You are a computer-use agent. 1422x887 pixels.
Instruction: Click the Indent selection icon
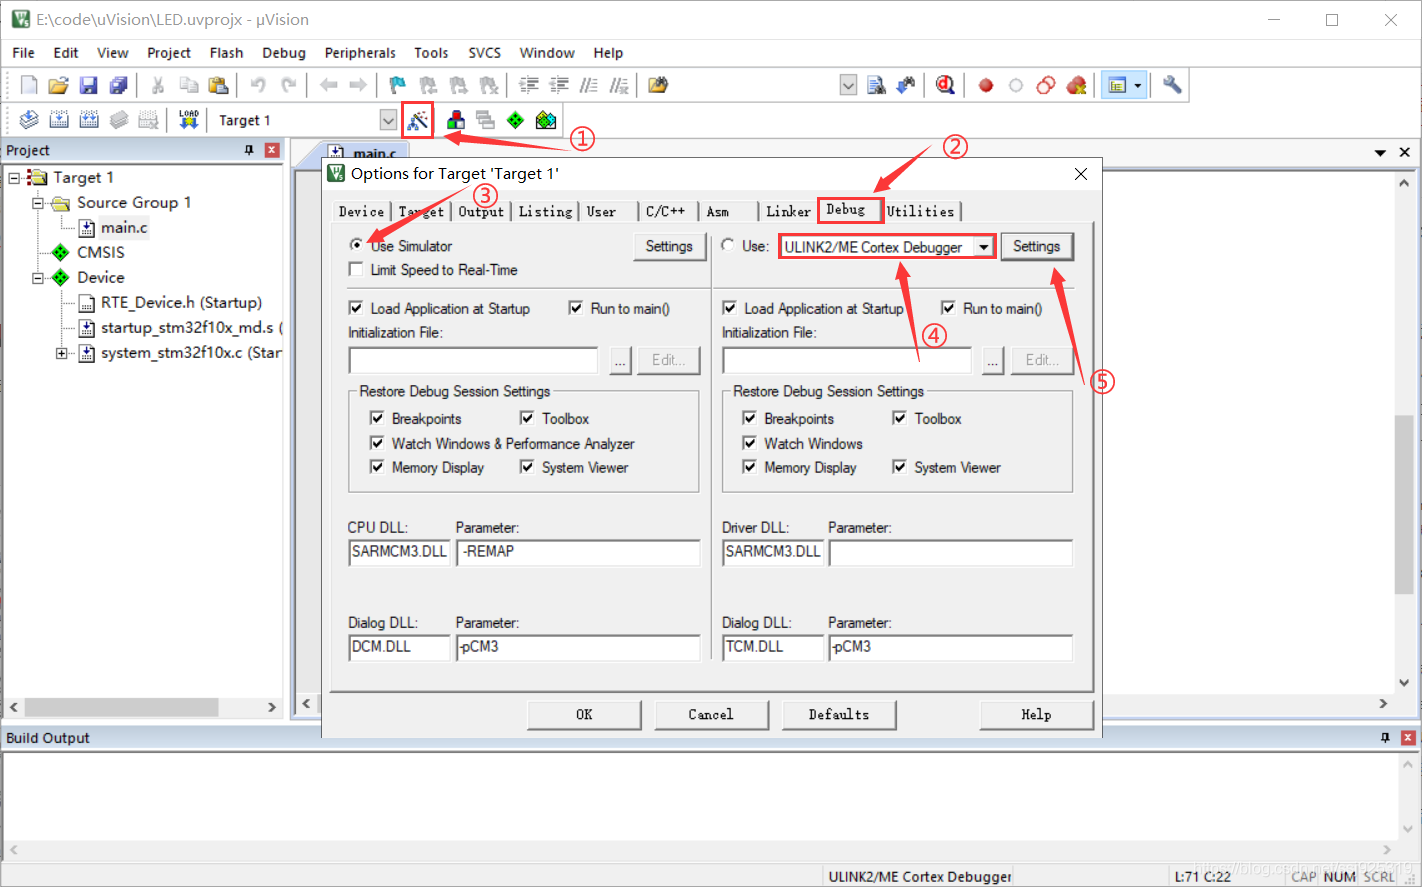pyautogui.click(x=529, y=85)
